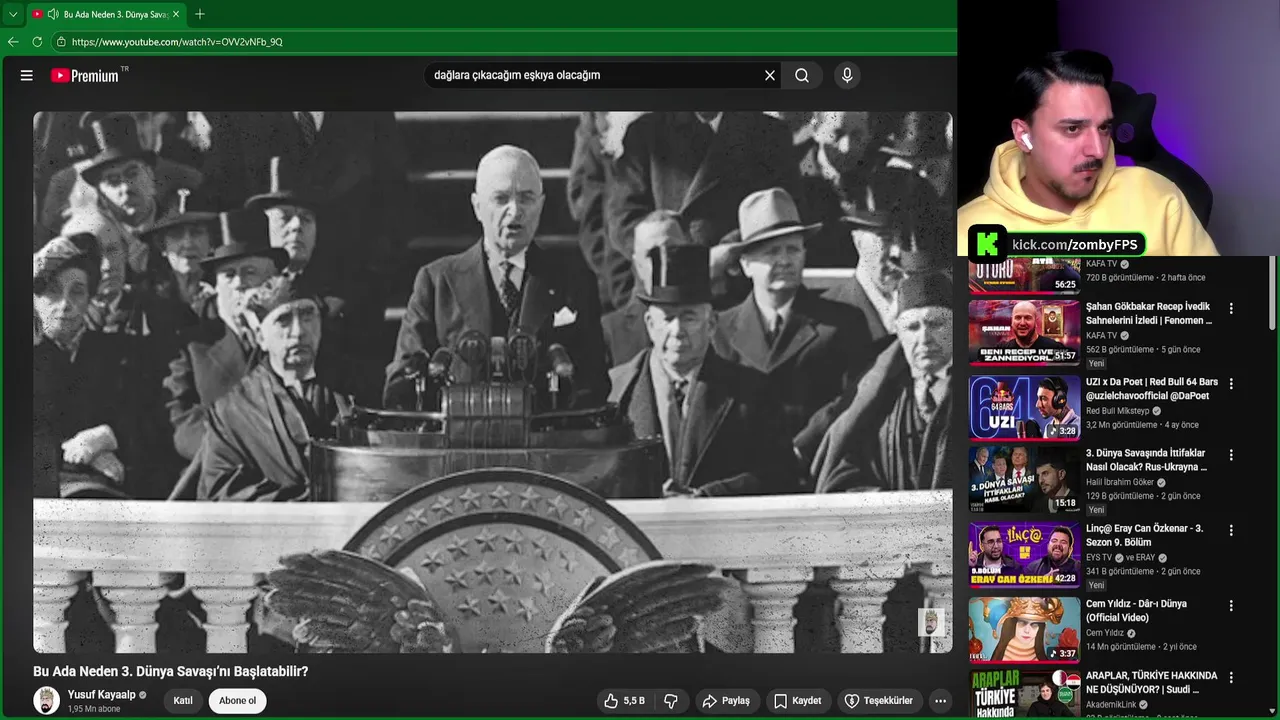Open Şahan Gökbakar Recep İvedik video thumbnail

[x=1024, y=332]
